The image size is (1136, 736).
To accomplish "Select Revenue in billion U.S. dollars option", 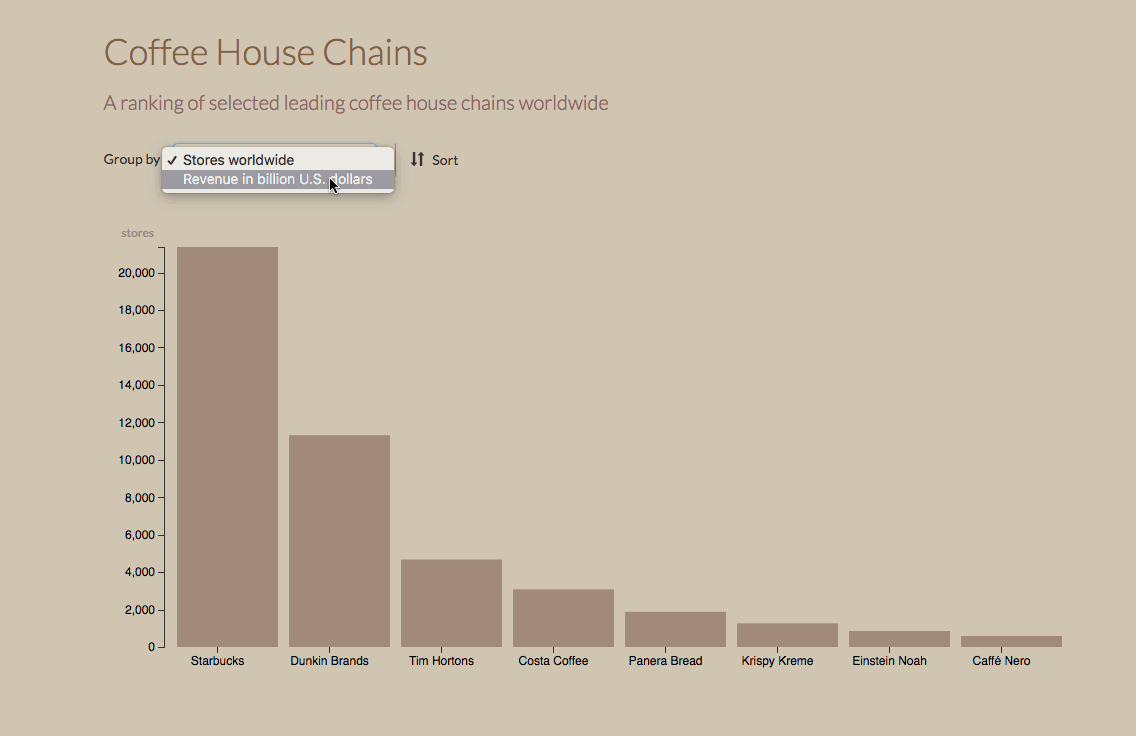I will coord(278,179).
